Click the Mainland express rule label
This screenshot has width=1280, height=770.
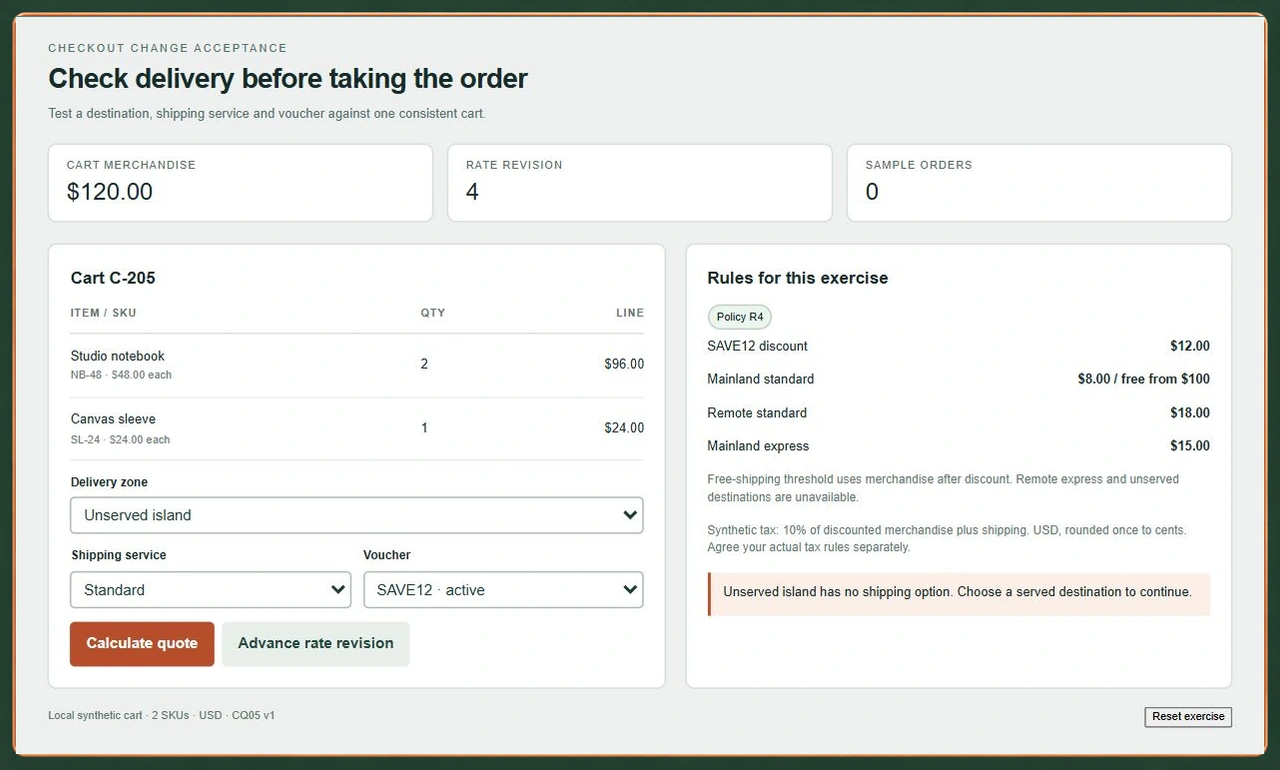(758, 446)
